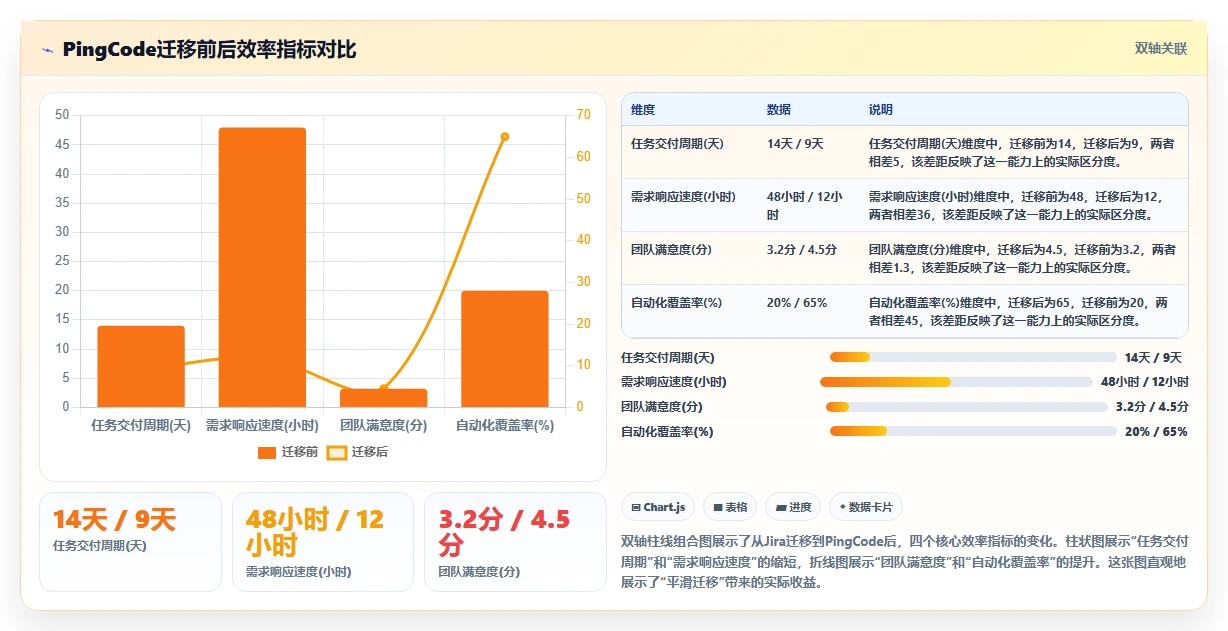Screen dimensions: 1228x631
Task: Select the Chart.js chip
Action: (659, 507)
